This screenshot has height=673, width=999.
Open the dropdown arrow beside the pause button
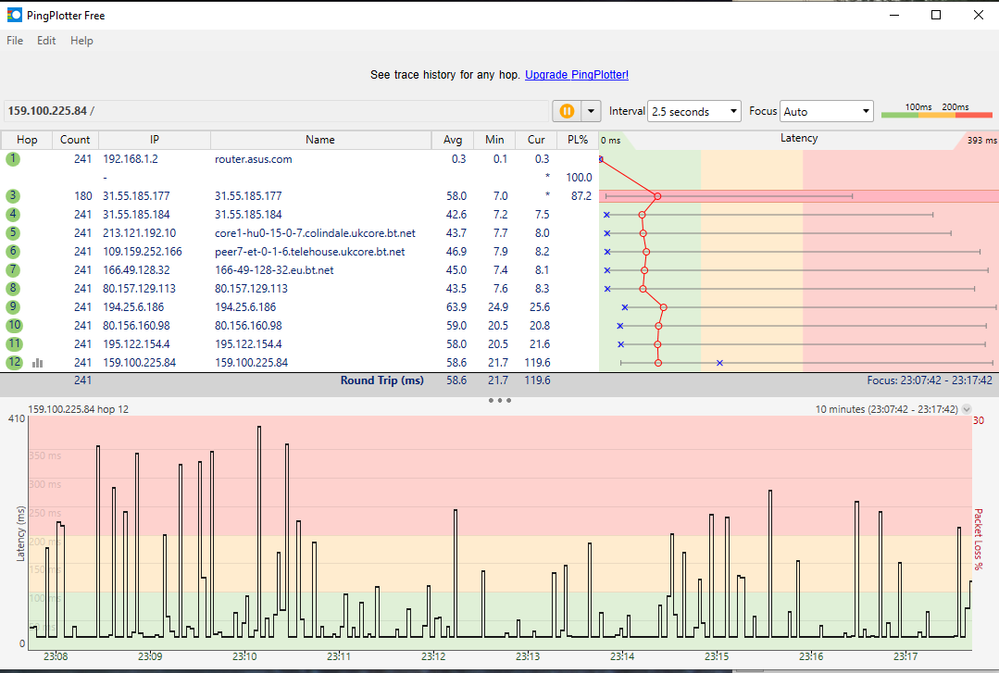(x=591, y=111)
